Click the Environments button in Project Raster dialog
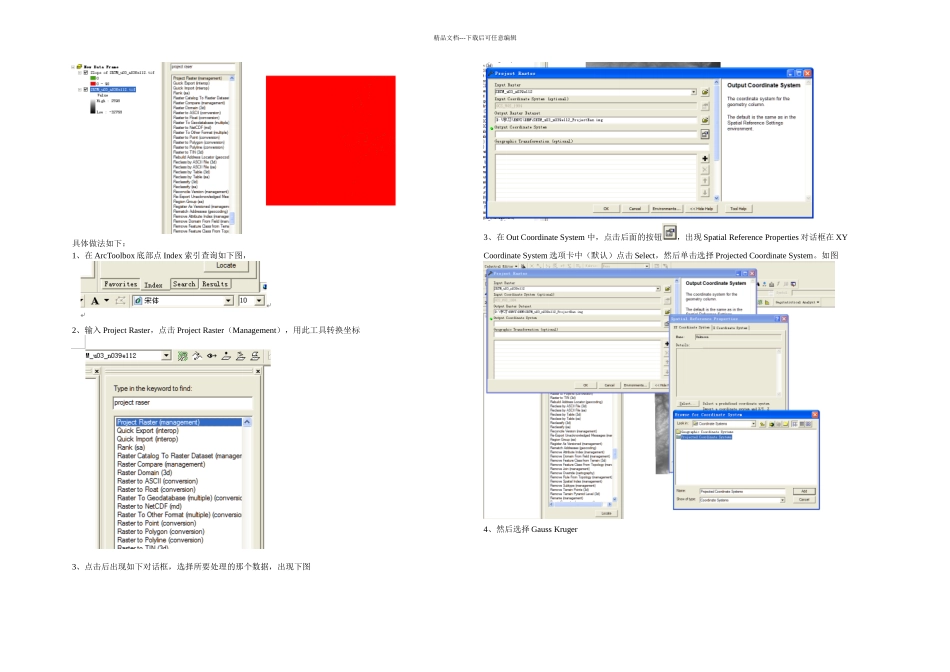 point(666,208)
